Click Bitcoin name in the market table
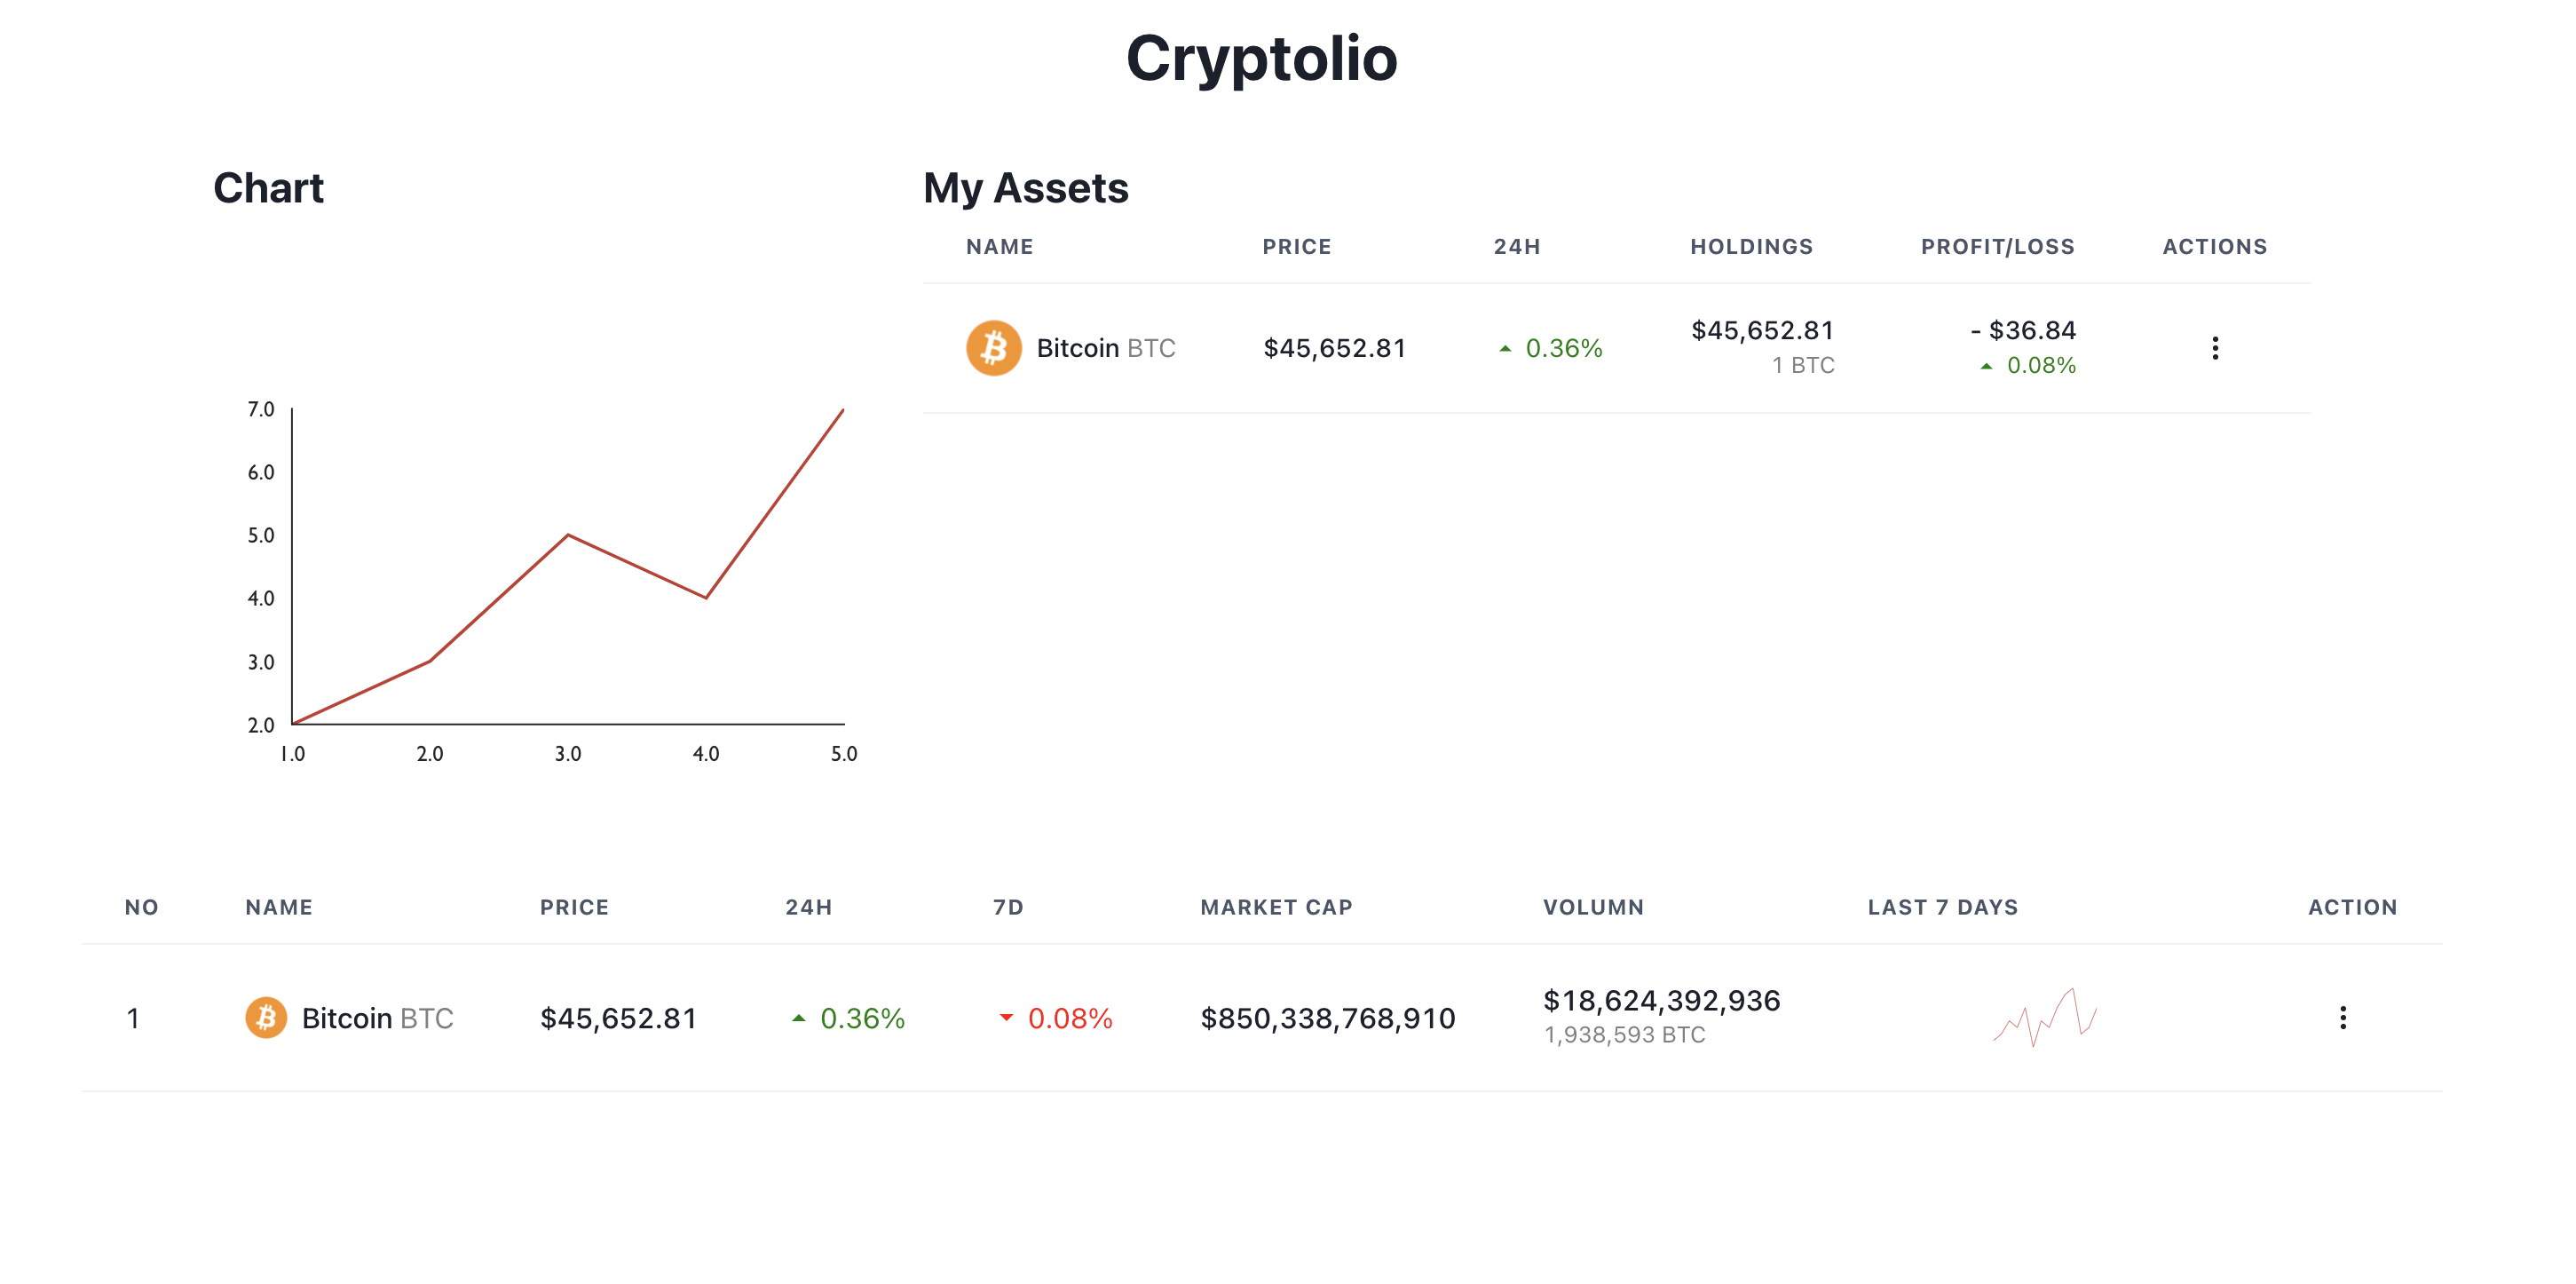Viewport: 2576px width, 1284px height. point(347,1018)
